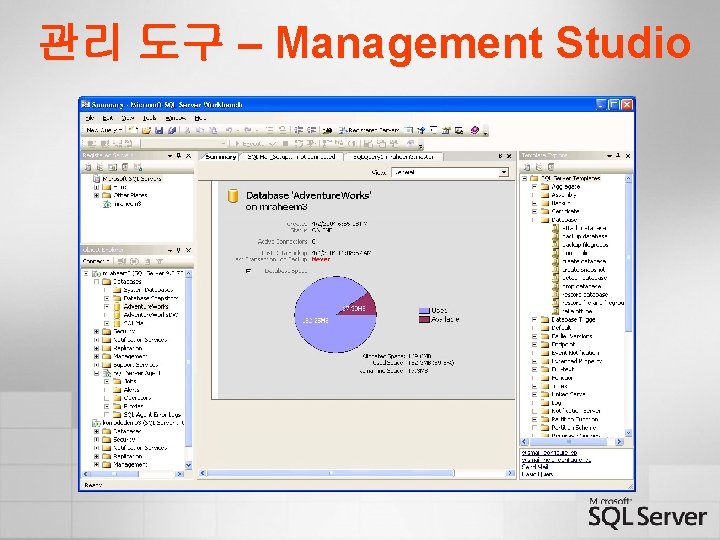
Task: Select Analysis Services icon in Registered Servers
Action: pos(100,167)
